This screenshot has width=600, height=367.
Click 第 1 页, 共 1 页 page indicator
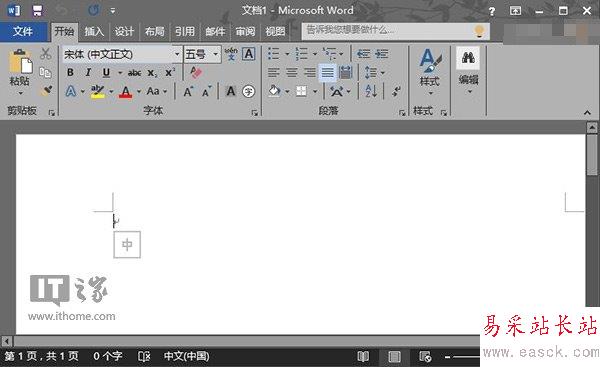(x=41, y=357)
